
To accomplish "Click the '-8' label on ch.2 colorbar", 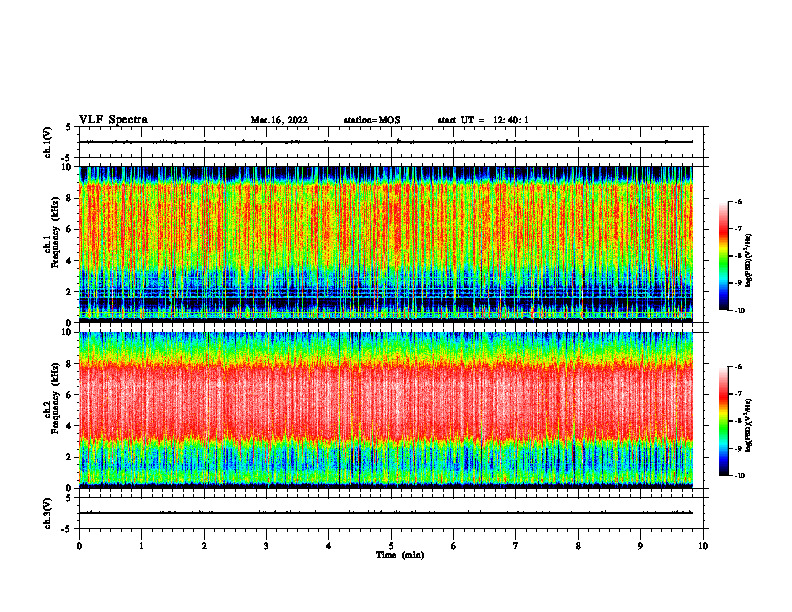I will 738,421.
